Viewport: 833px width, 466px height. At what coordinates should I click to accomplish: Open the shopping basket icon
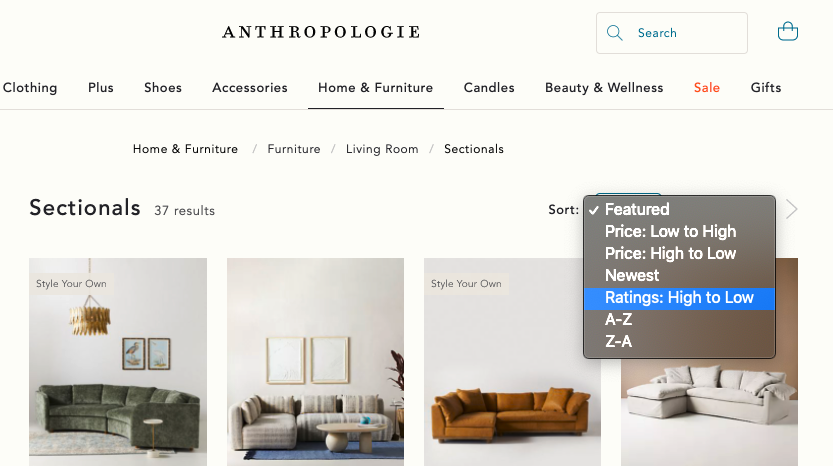point(787,31)
